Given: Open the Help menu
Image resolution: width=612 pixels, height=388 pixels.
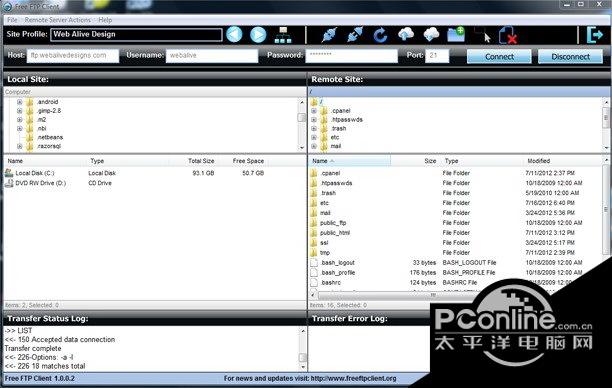Looking at the screenshot, I should (x=105, y=20).
